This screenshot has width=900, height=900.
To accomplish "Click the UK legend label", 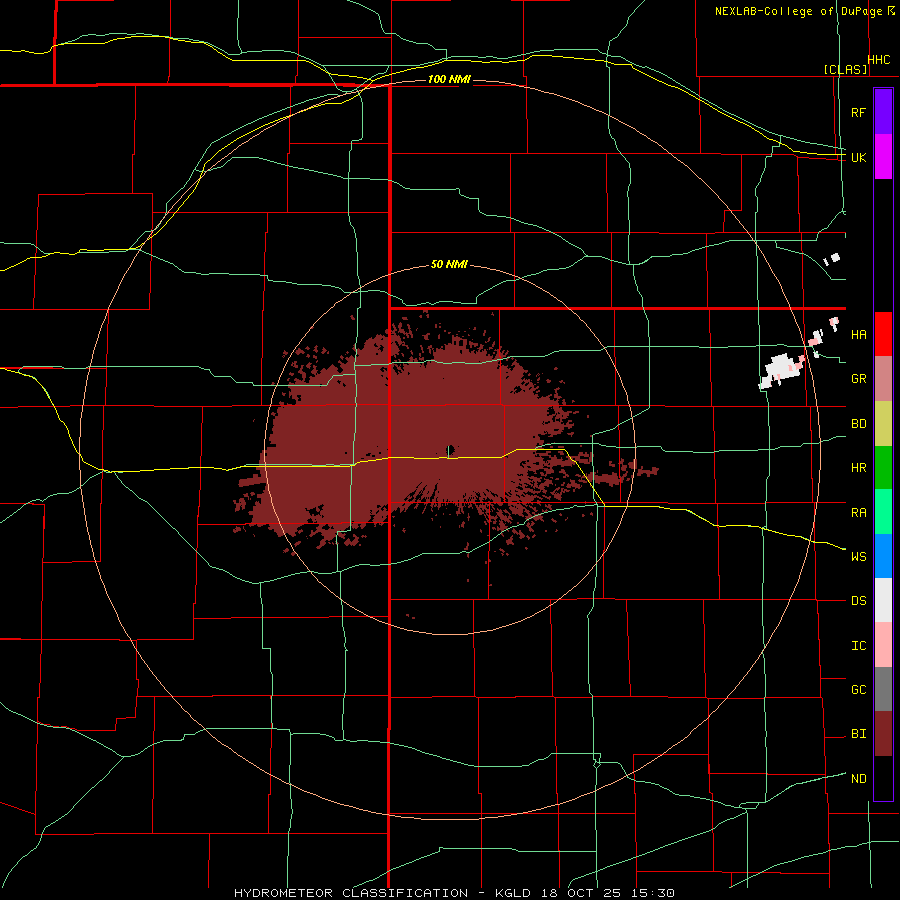I will point(858,157).
